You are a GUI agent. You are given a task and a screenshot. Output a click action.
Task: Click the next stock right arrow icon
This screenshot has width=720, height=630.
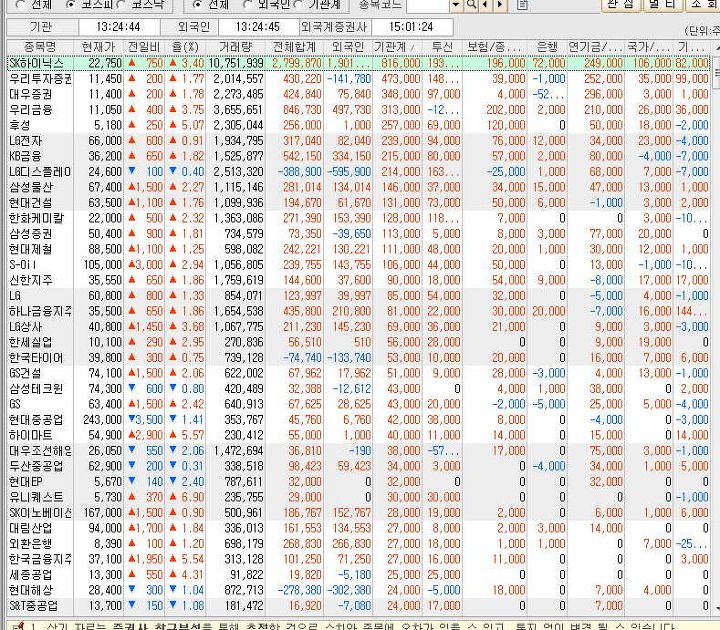500,5
